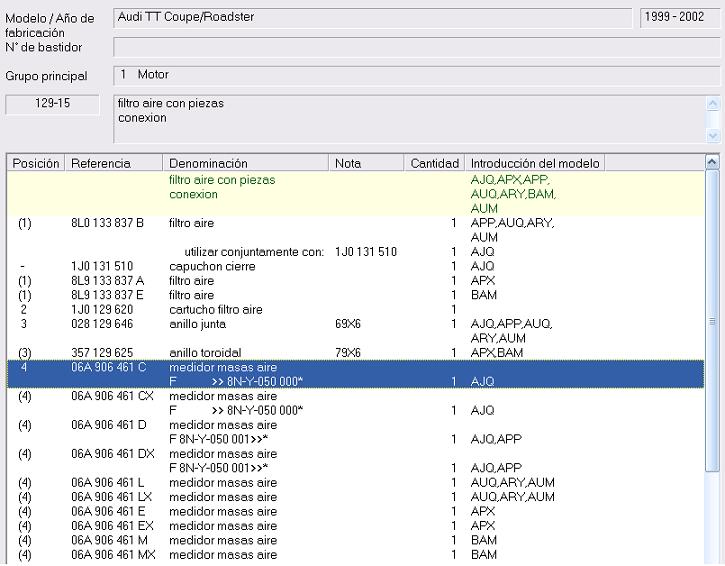Viewport: 725px width, 566px height.
Task: Click 'F >> 8N-Y-050 000*' under 461 CX
Action: click(236, 411)
